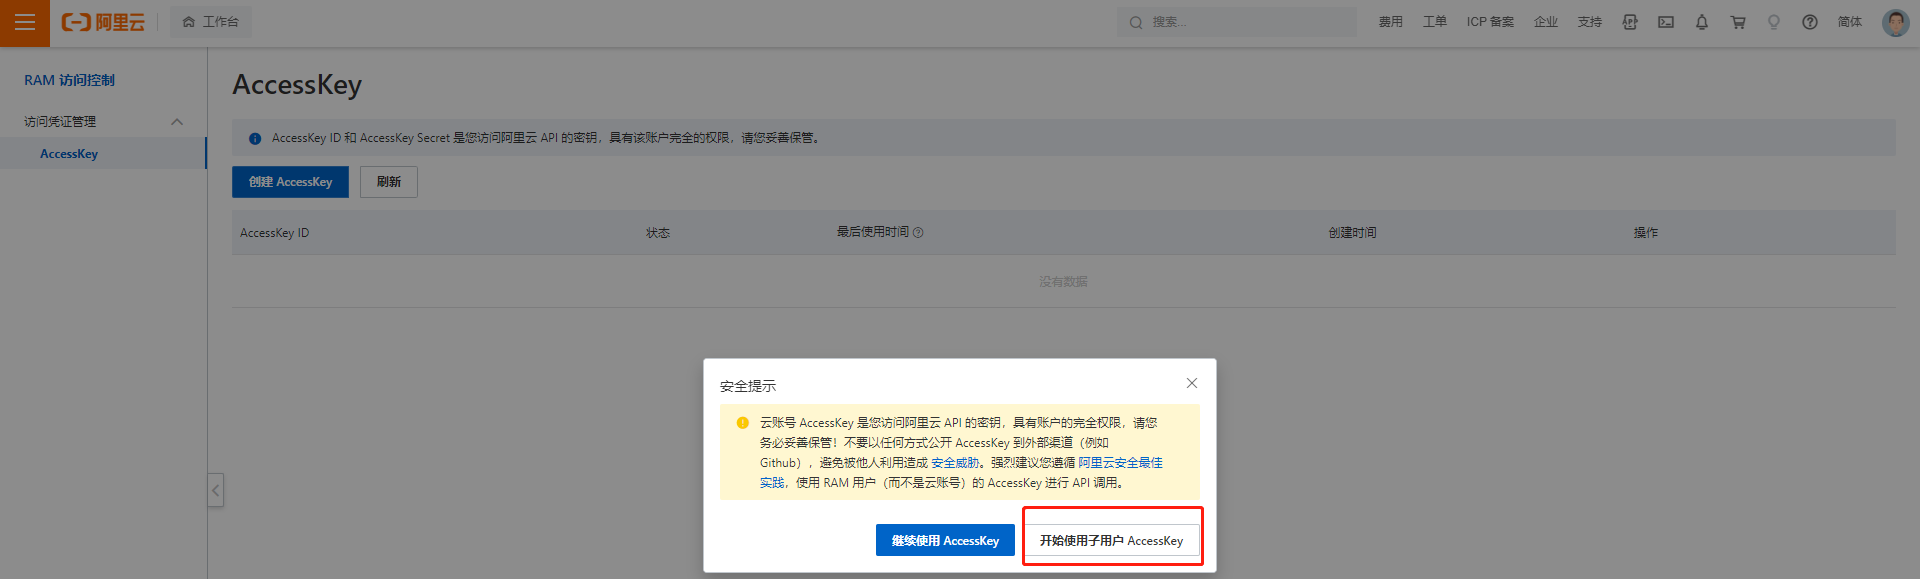Click the search magnifier icon
This screenshot has height=579, width=1920.
[x=1136, y=22]
